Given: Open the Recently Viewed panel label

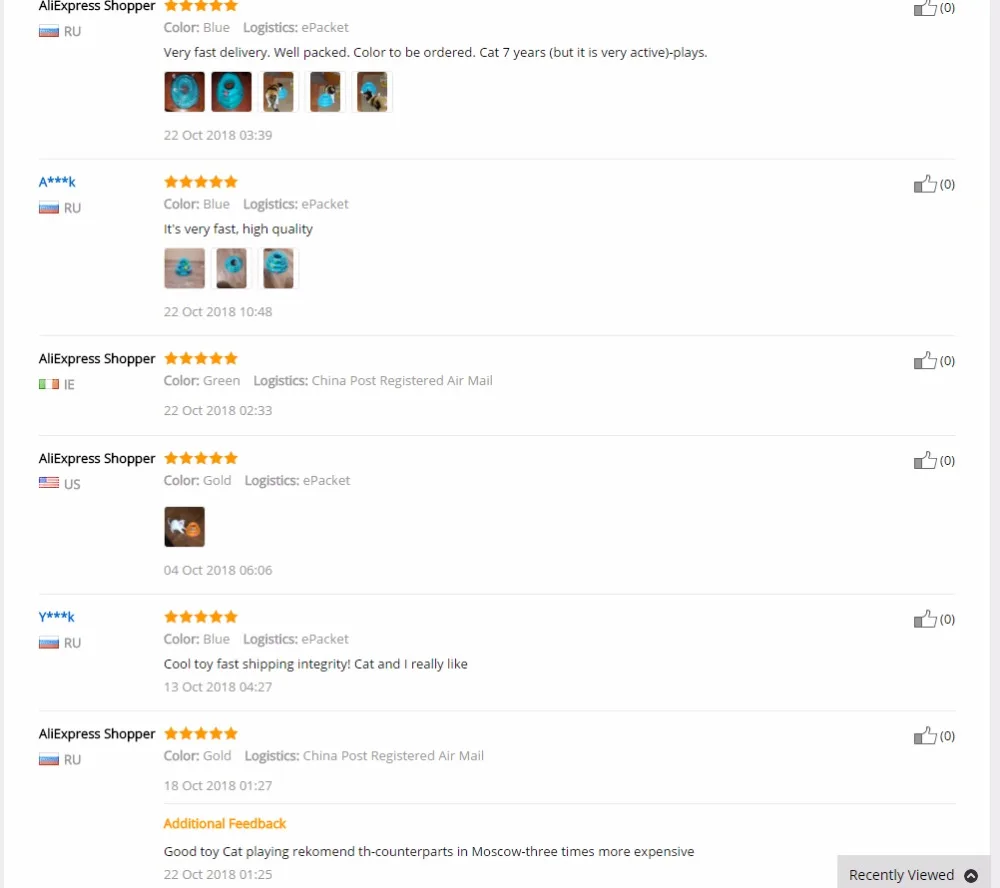Looking at the screenshot, I should click(901, 875).
